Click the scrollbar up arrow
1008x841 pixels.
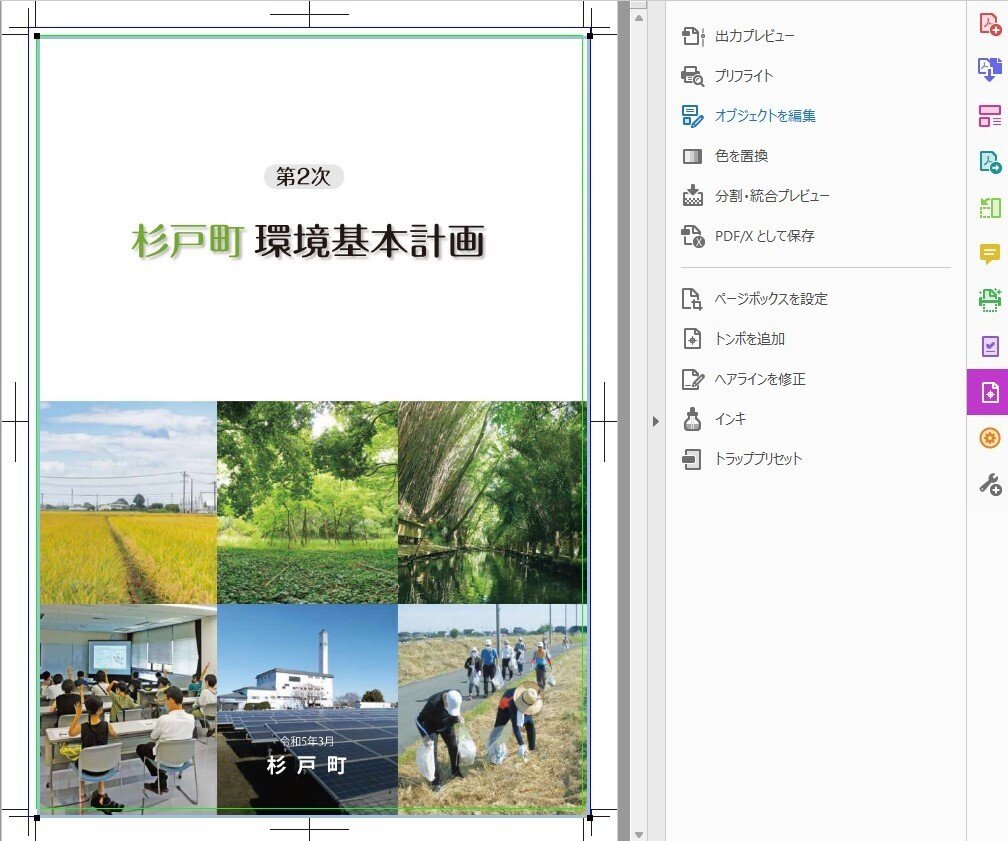tap(638, 18)
